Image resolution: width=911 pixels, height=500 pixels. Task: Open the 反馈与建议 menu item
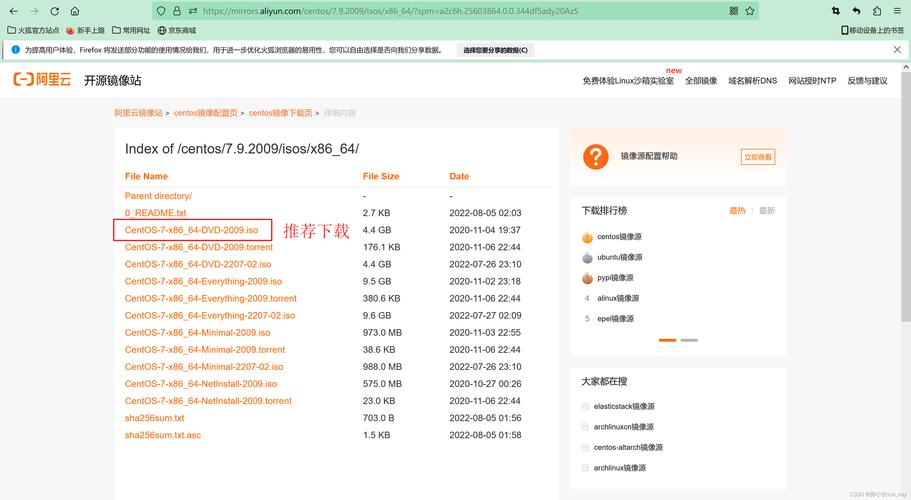867,81
